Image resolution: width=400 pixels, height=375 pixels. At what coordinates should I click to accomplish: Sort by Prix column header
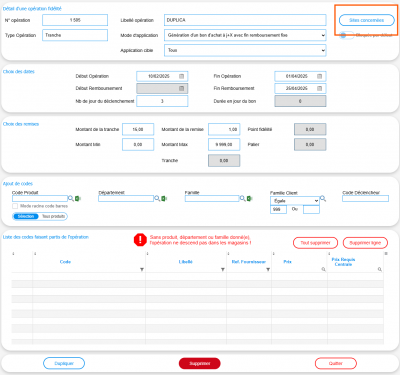click(x=287, y=262)
